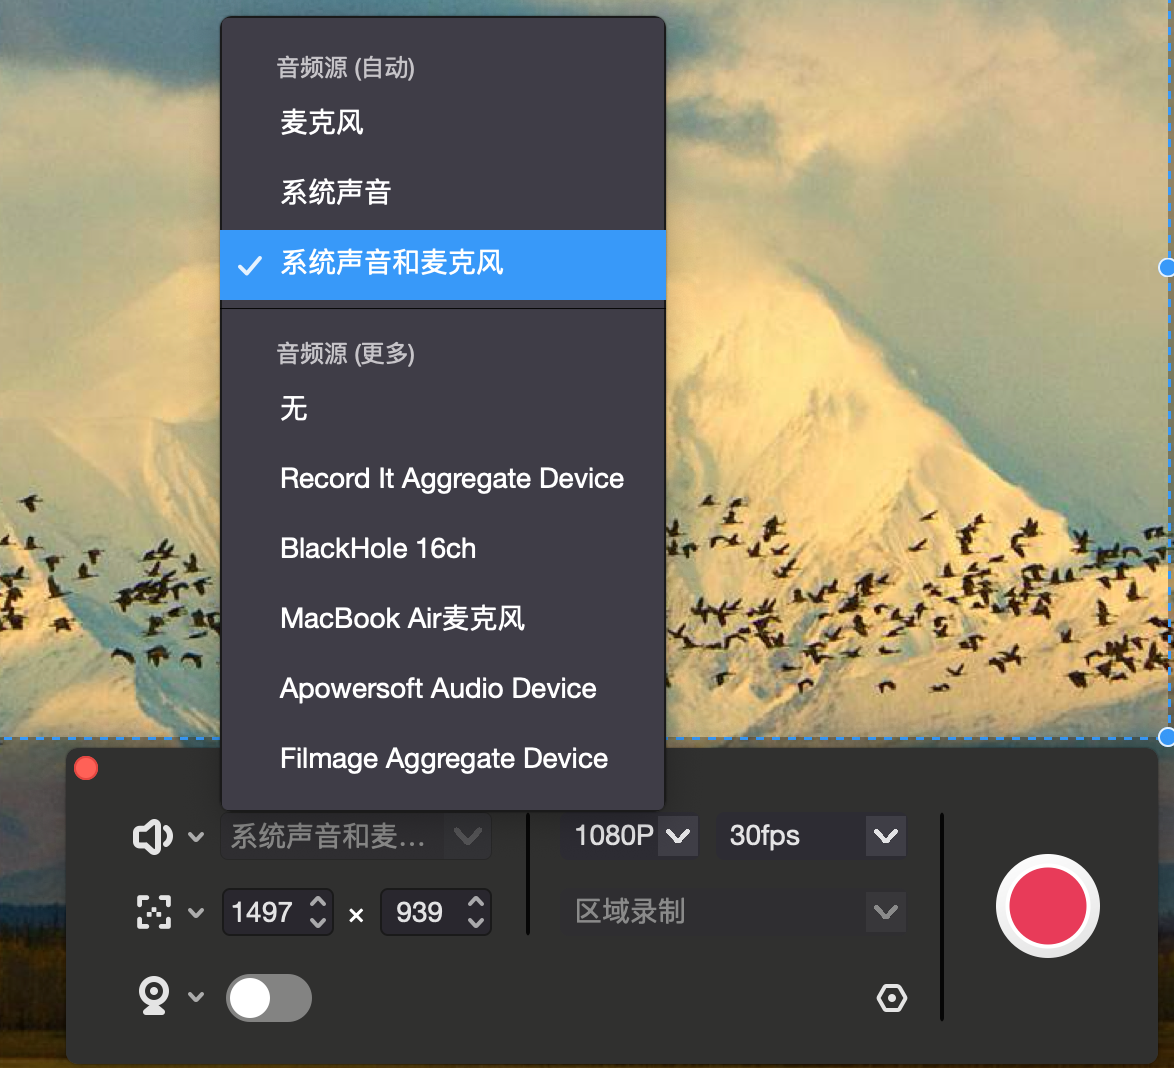Select Apowersoft Audio Device
The image size is (1174, 1068).
pyautogui.click(x=442, y=688)
